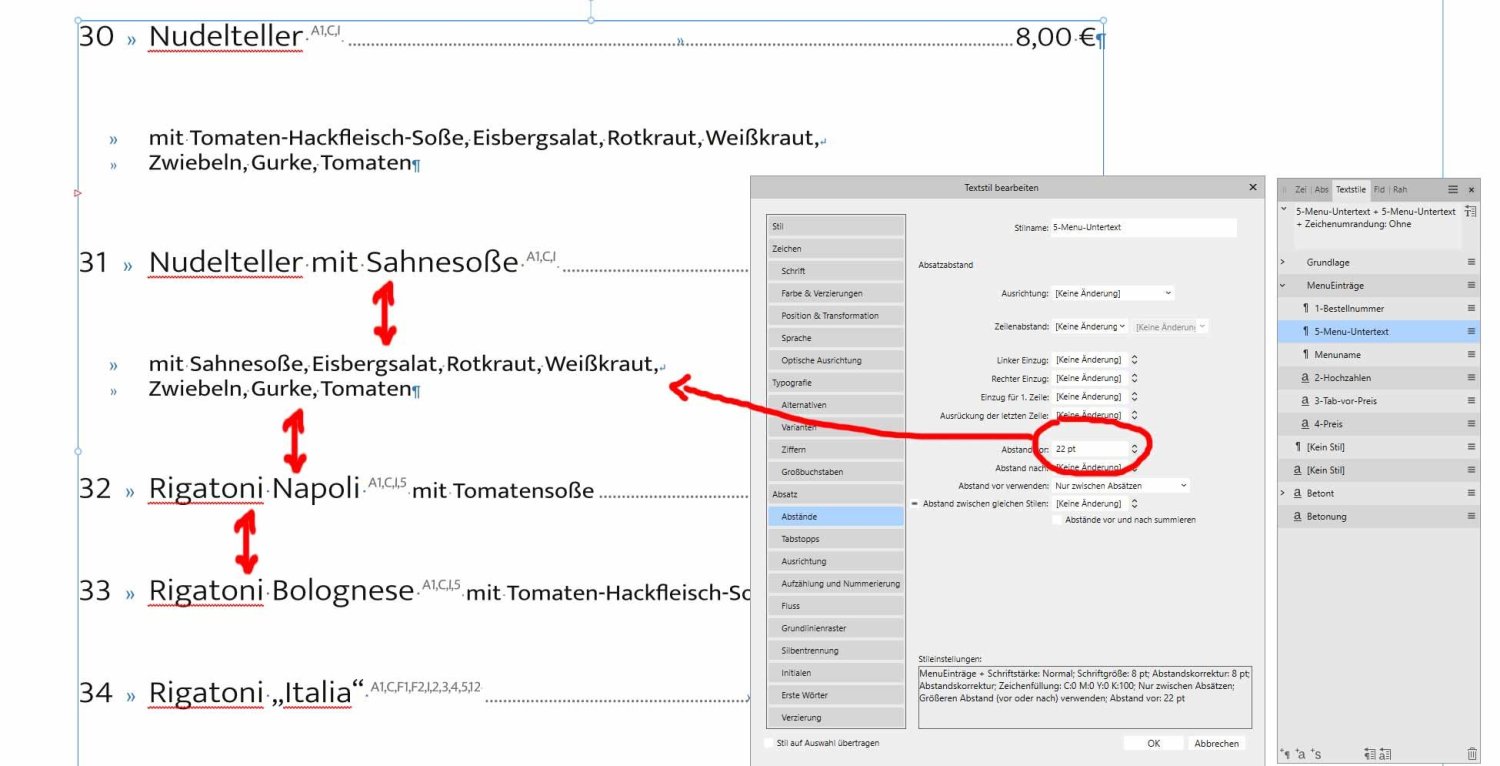Expand the Grundlage style group

click(x=1283, y=262)
